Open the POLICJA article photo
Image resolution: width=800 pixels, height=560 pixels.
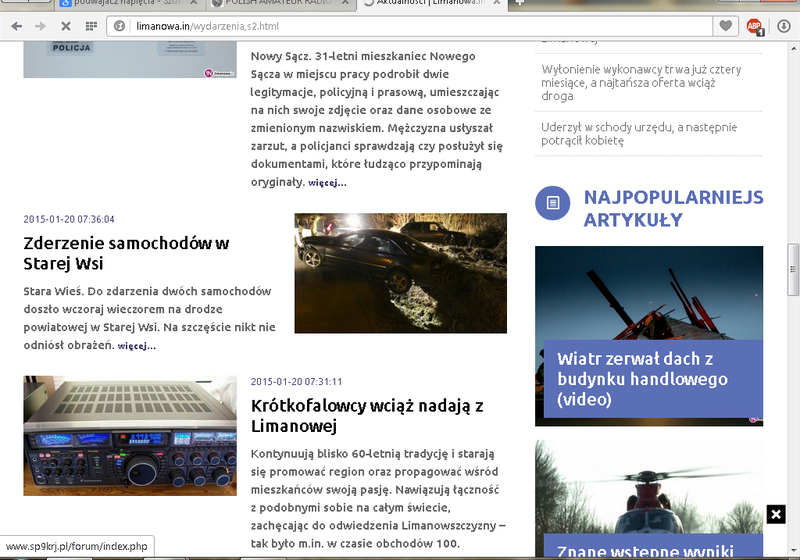130,60
